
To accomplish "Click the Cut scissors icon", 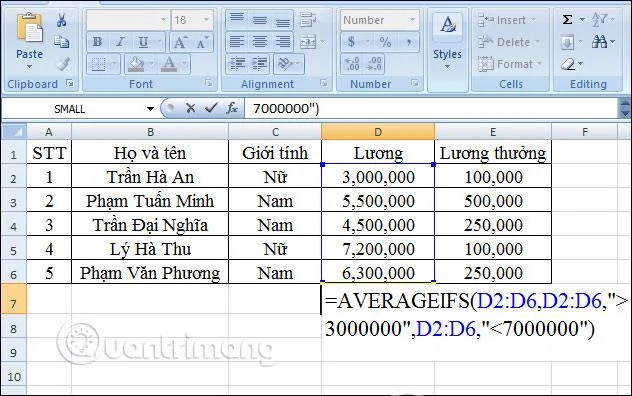I will tap(62, 20).
